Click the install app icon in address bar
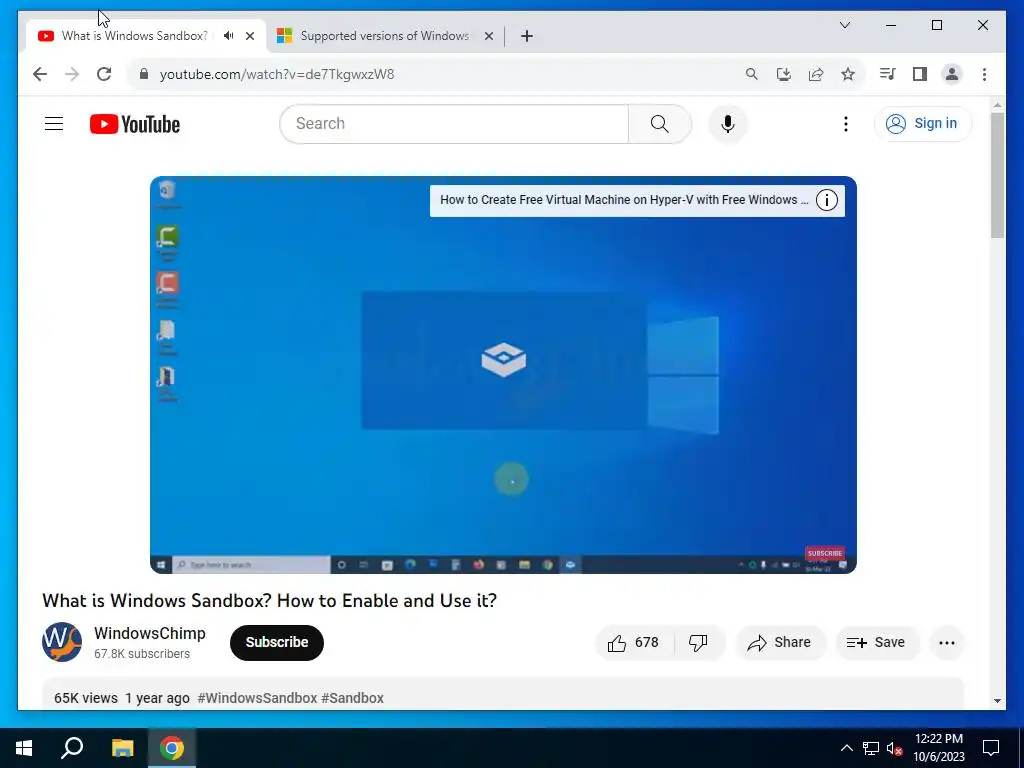 (784, 74)
